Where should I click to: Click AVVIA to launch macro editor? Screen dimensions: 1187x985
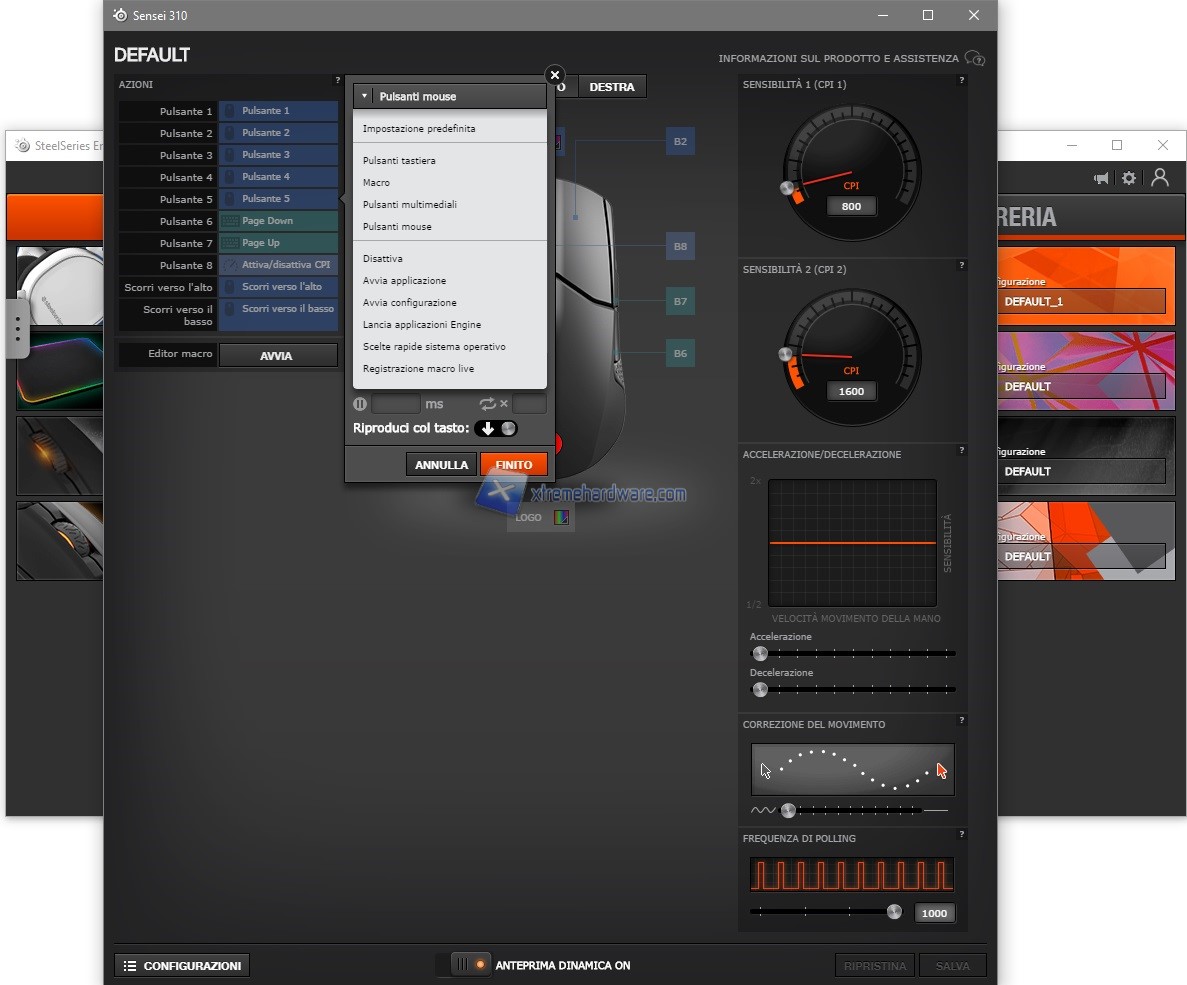277,356
